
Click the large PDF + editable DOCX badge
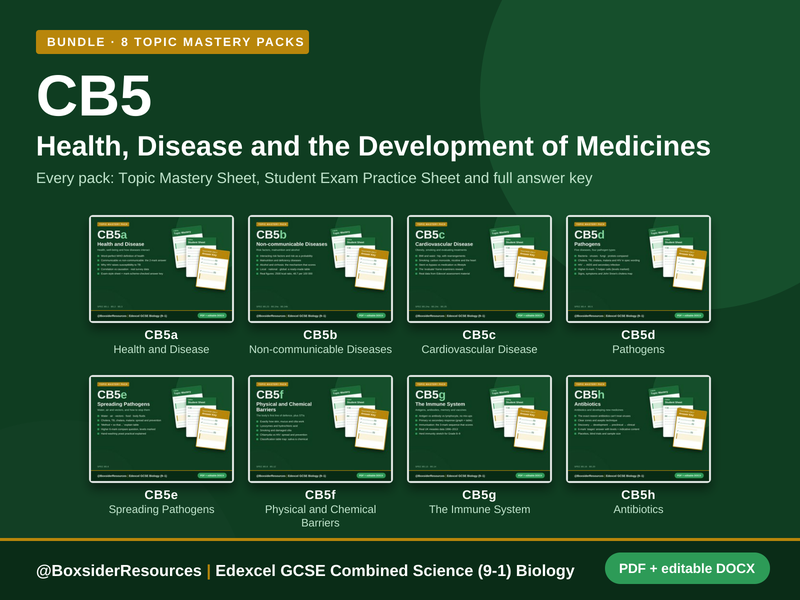(x=687, y=568)
